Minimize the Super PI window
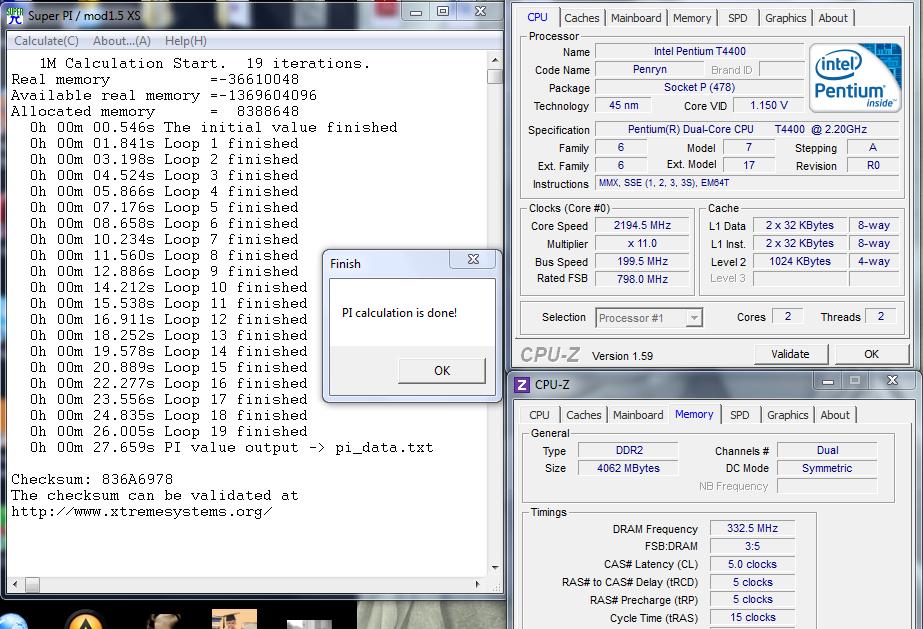 point(416,12)
